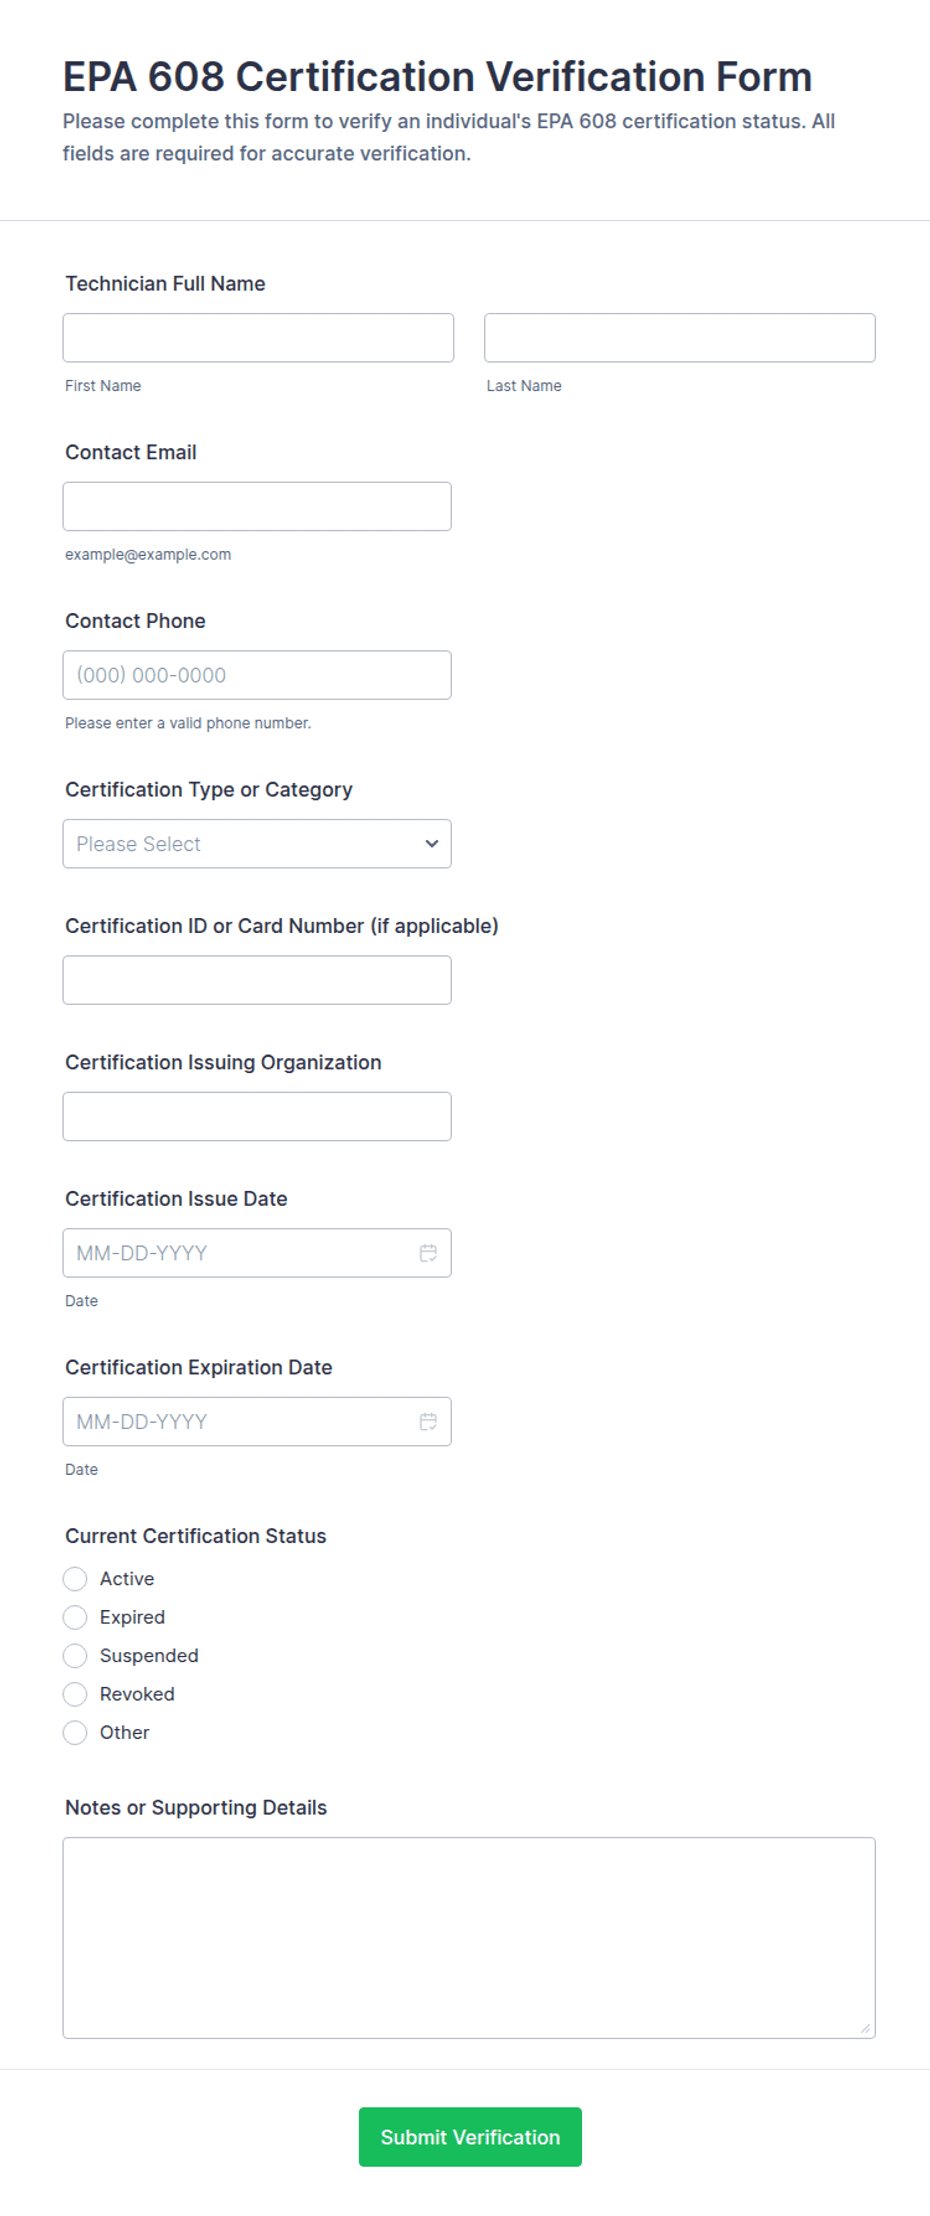Click the 'Technician Full Name' label
The image size is (930, 2216).
[165, 284]
